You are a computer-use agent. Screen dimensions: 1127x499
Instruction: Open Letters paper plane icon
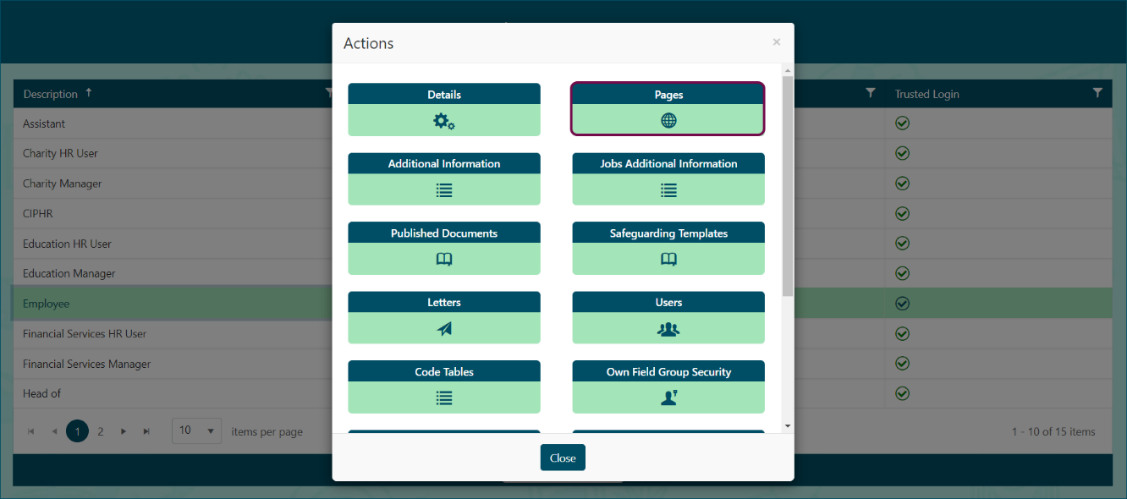pos(443,329)
